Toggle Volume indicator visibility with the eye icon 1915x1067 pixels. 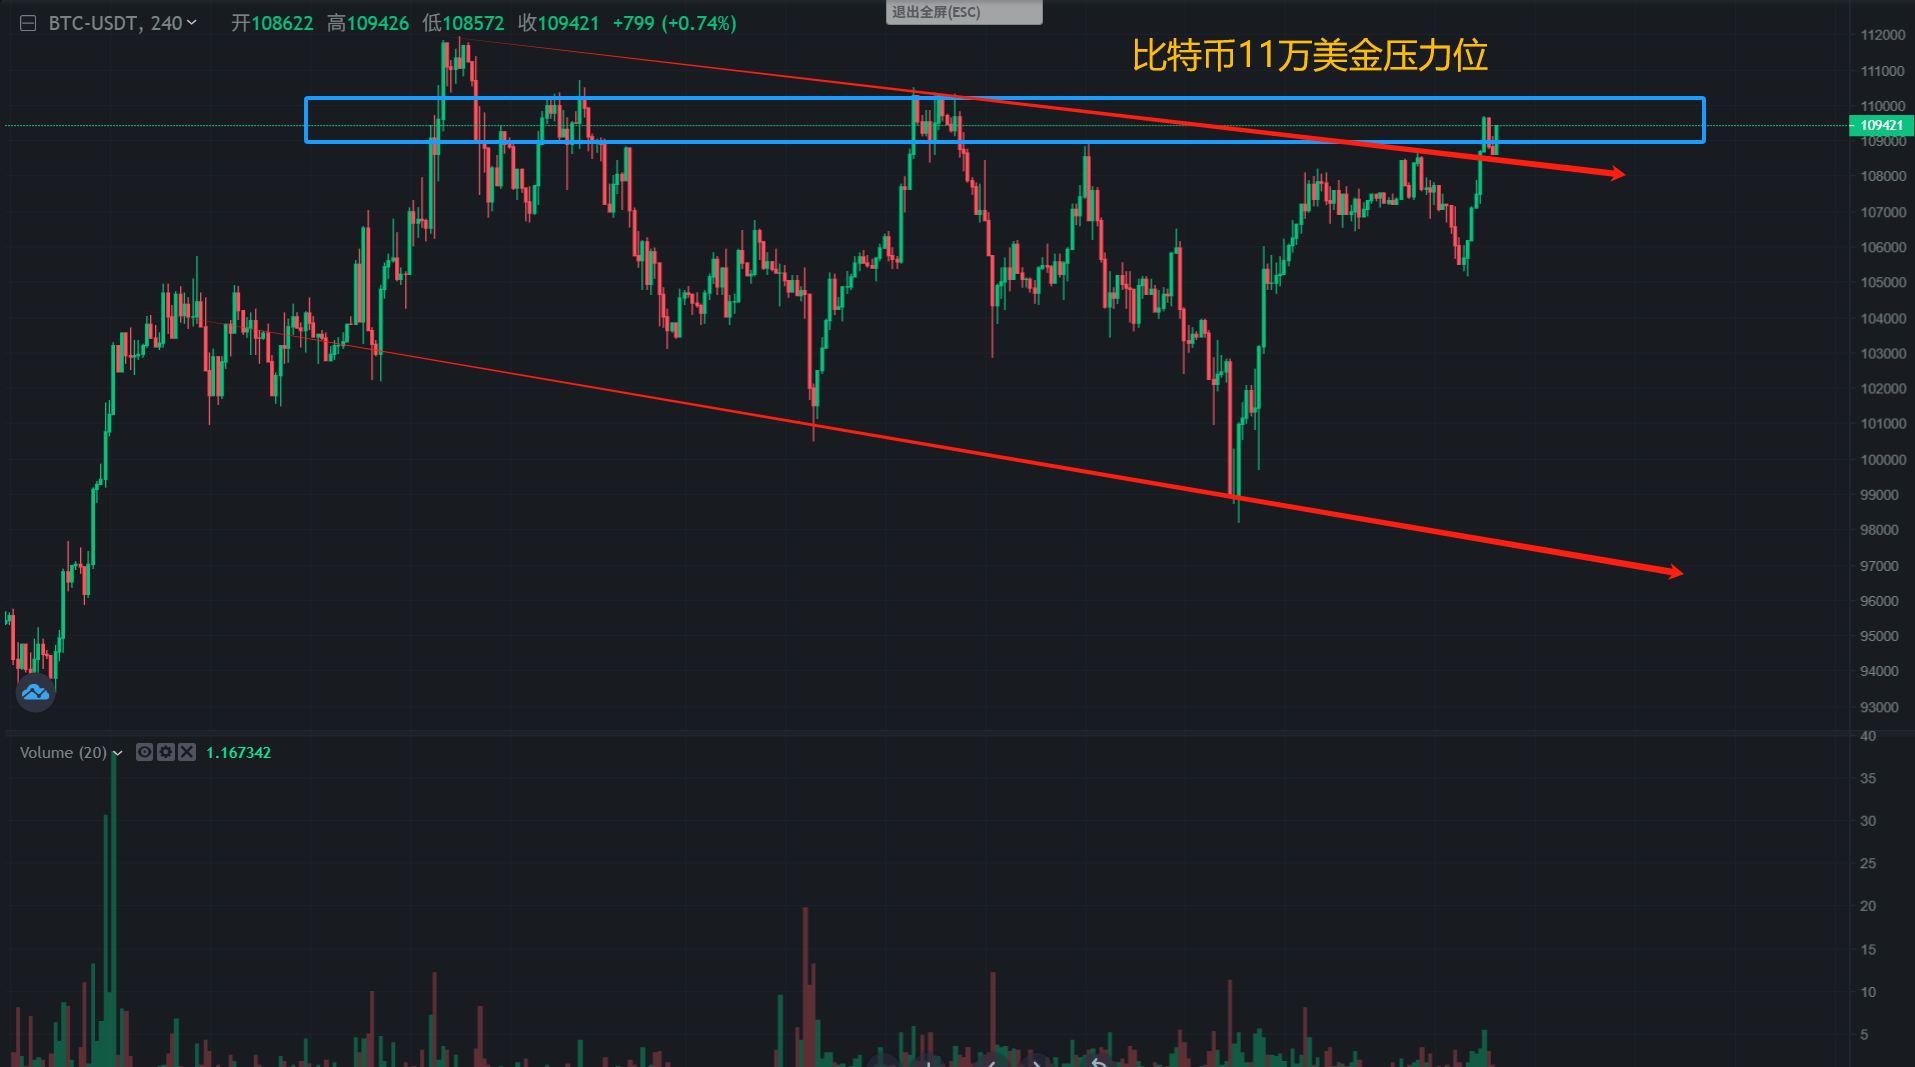145,752
